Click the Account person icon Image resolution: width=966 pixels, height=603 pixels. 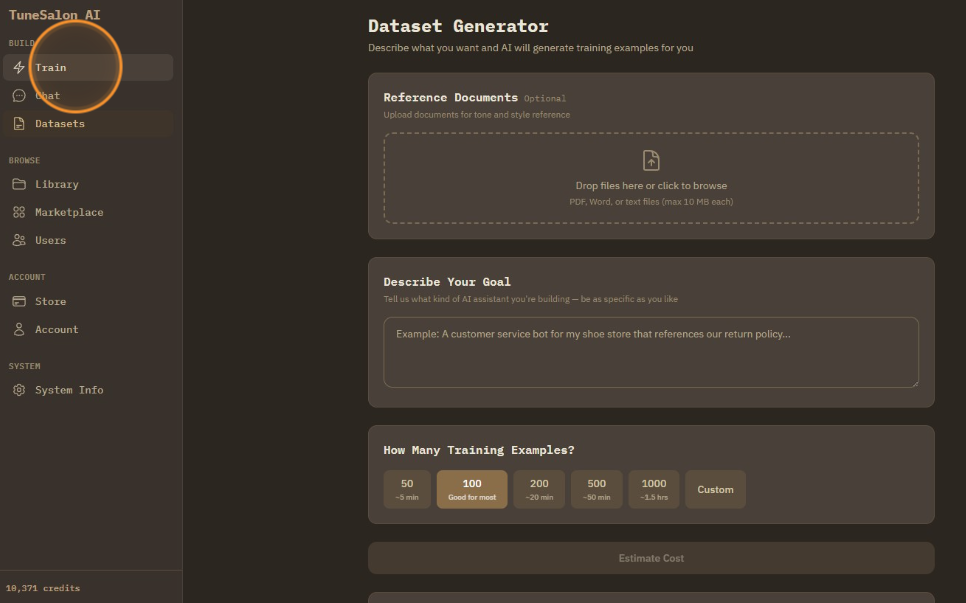click(19, 329)
